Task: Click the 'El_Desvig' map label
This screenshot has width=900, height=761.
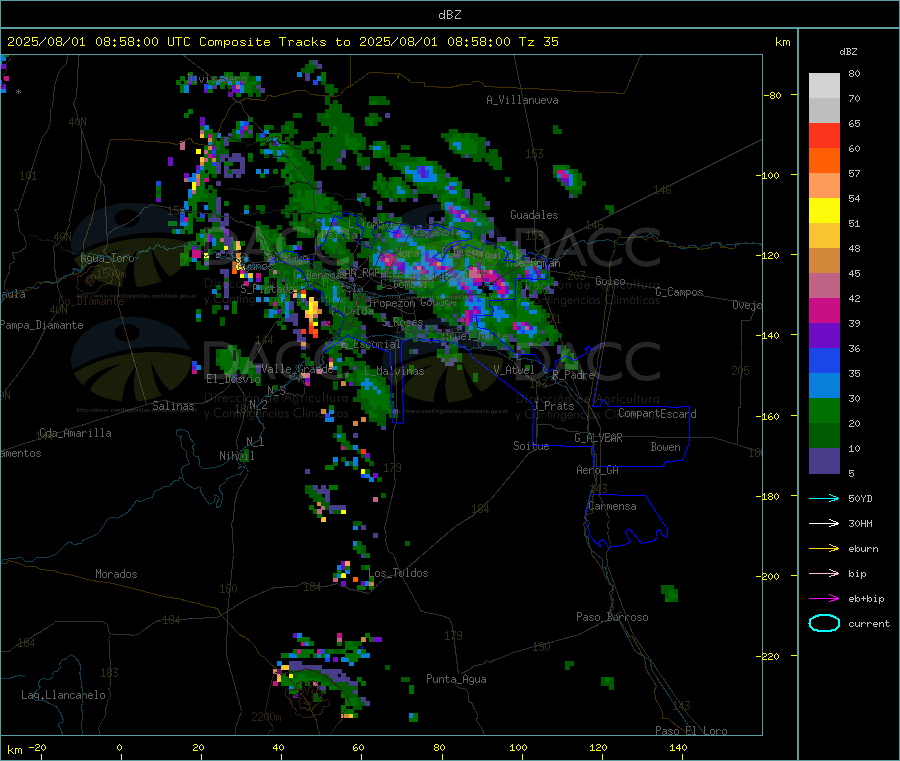Action: pyautogui.click(x=234, y=379)
